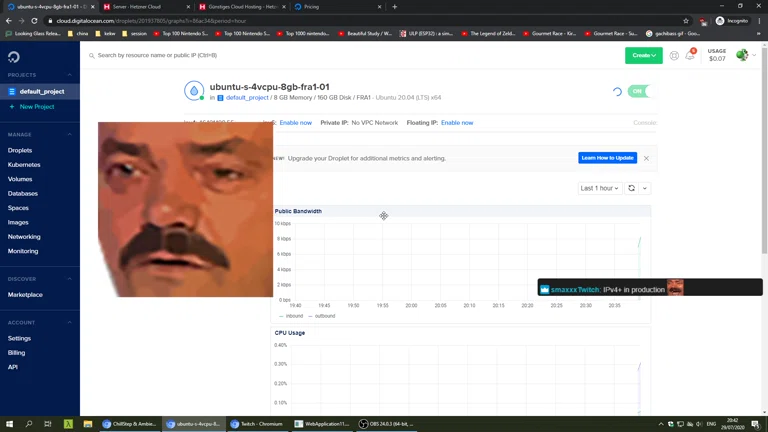
Task: Click the default_project breadcrumb link
Action: point(247,97)
